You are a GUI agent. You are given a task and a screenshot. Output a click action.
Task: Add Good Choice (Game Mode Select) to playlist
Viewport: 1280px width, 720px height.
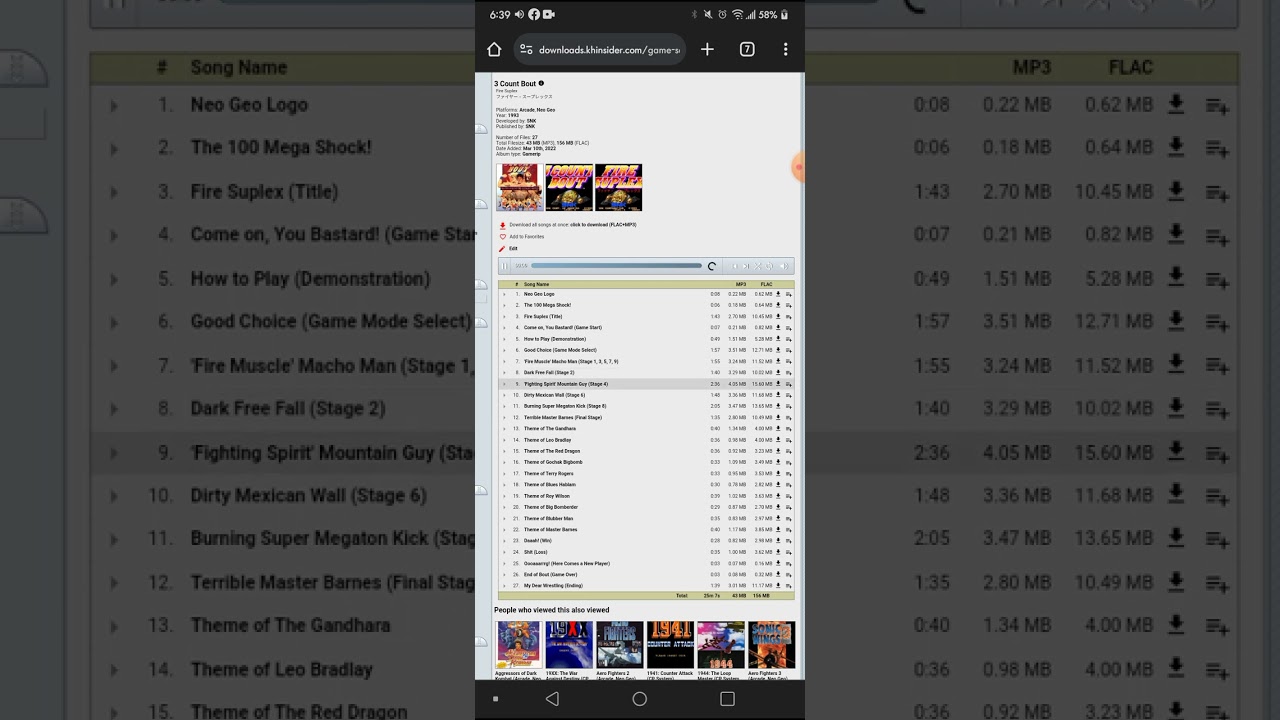click(788, 350)
